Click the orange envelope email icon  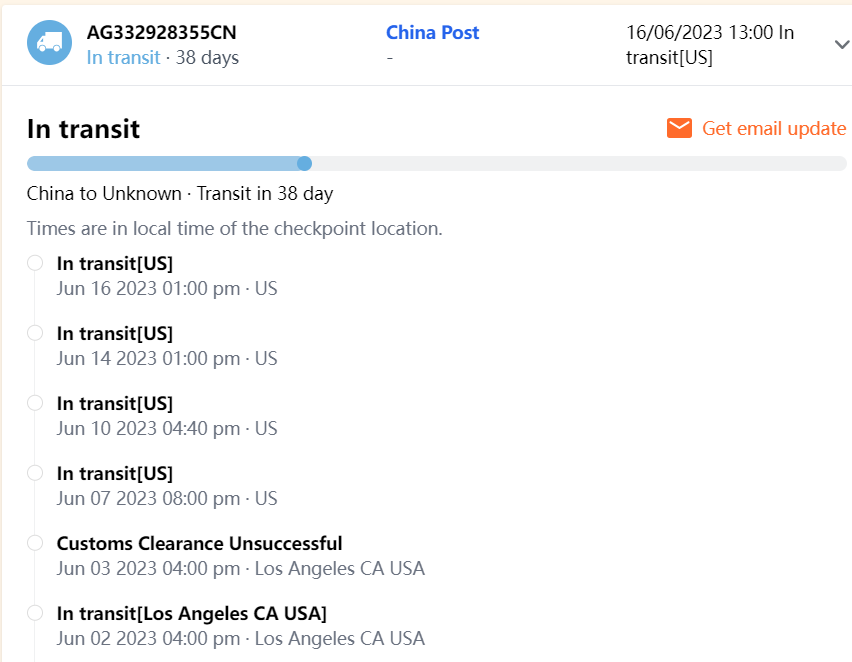tap(679, 128)
